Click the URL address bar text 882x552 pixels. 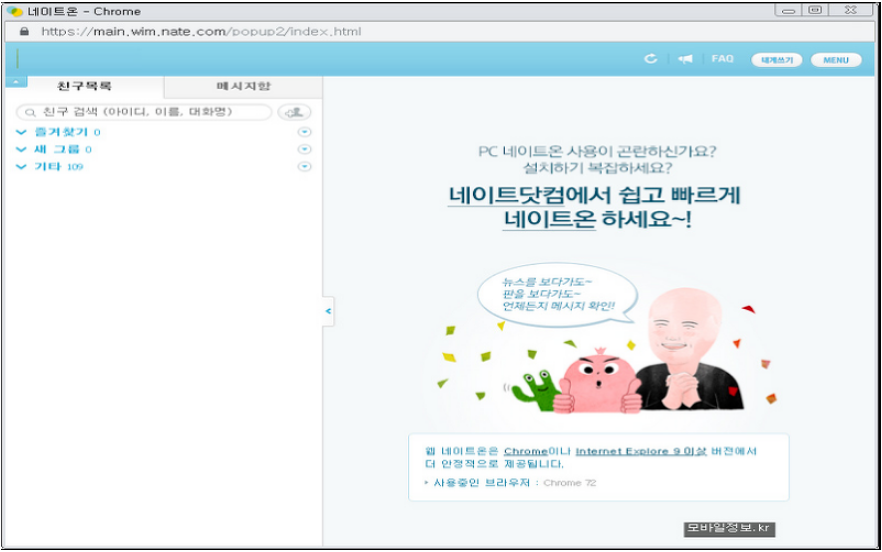pyautogui.click(x=201, y=32)
